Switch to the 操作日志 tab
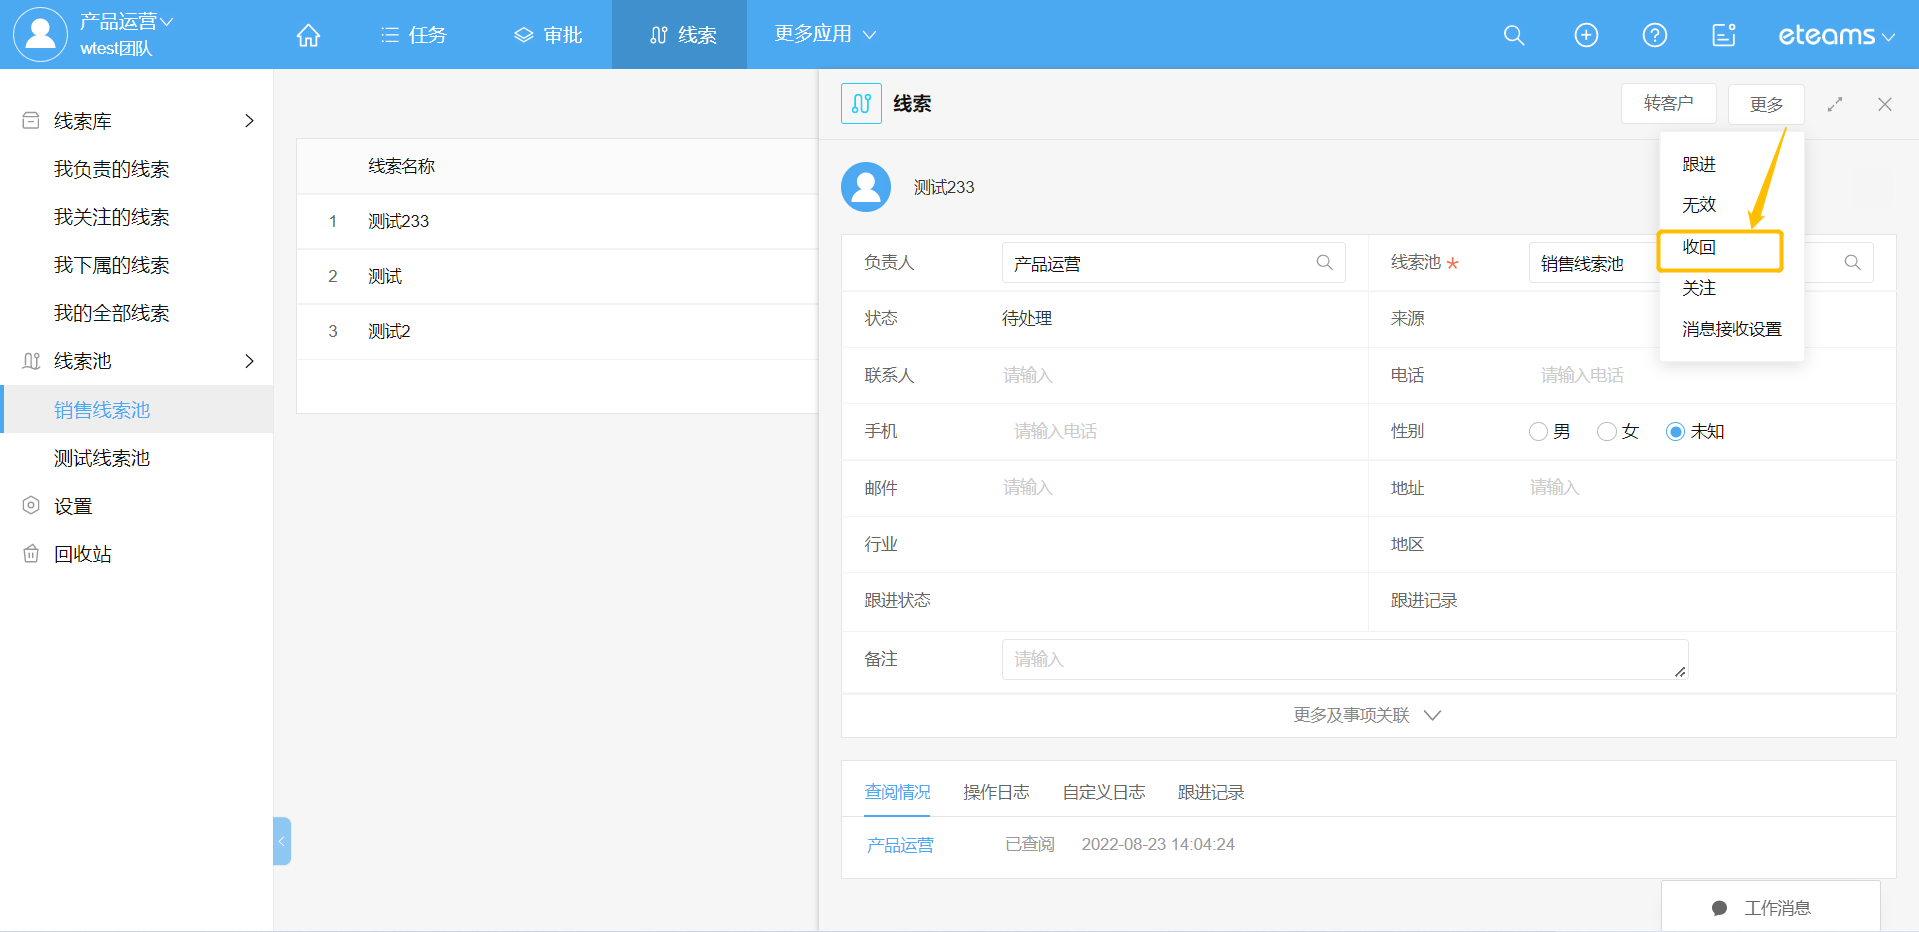The height and width of the screenshot is (932, 1919). (x=996, y=792)
